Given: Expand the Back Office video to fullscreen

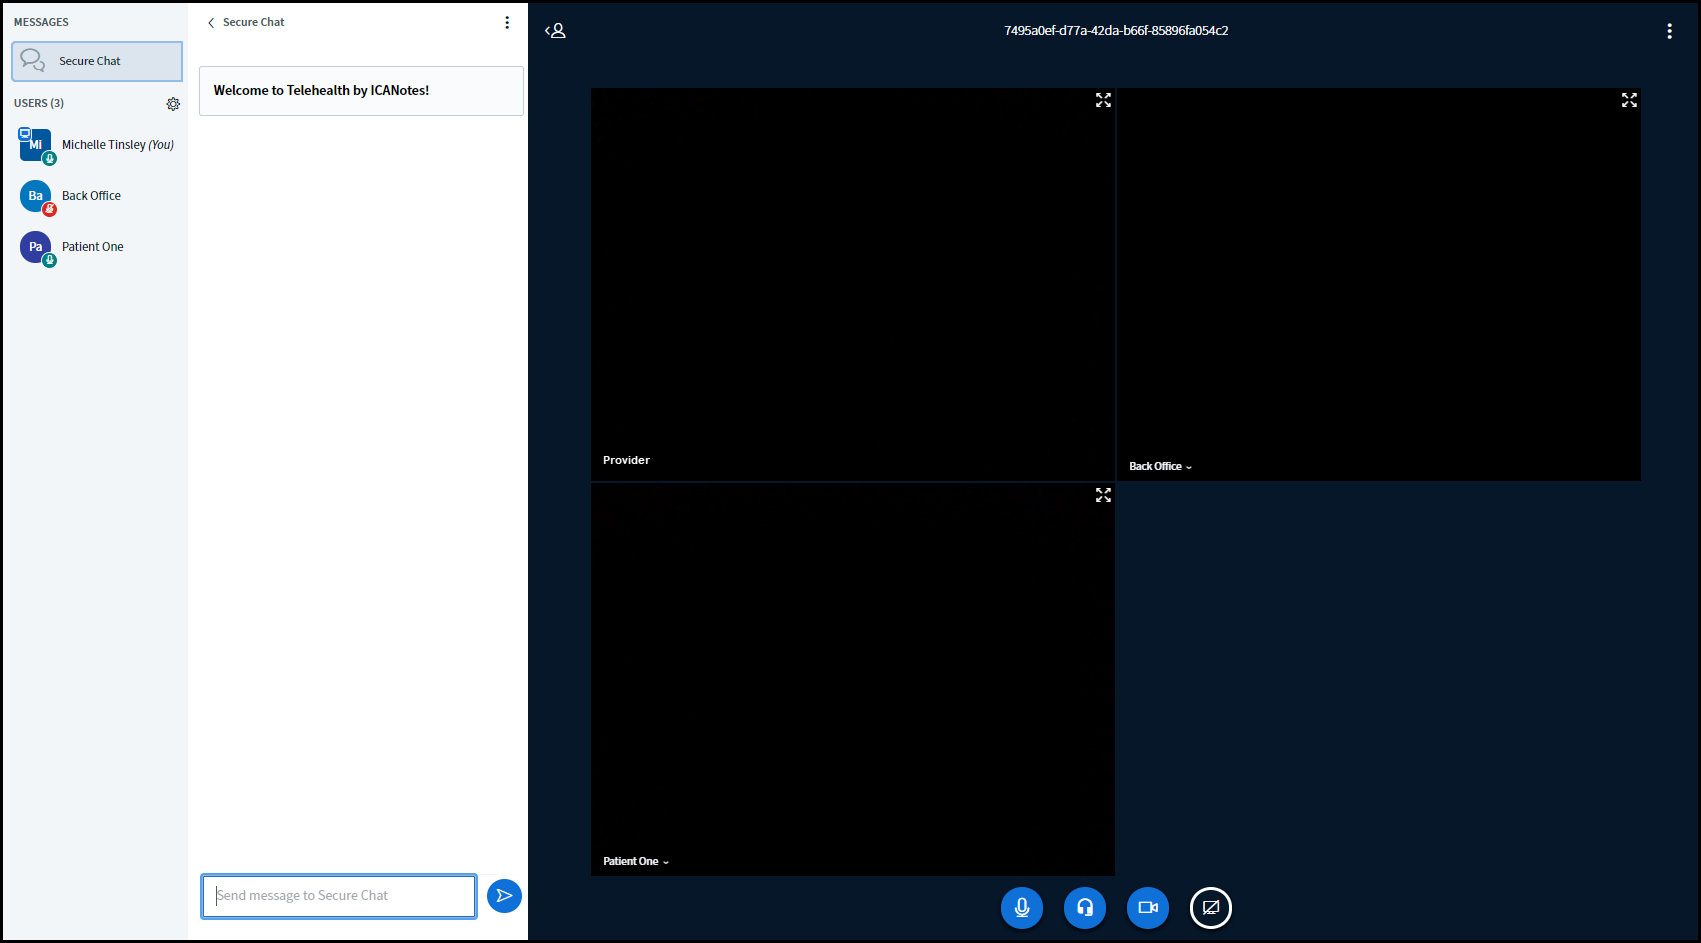Looking at the screenshot, I should (1629, 101).
